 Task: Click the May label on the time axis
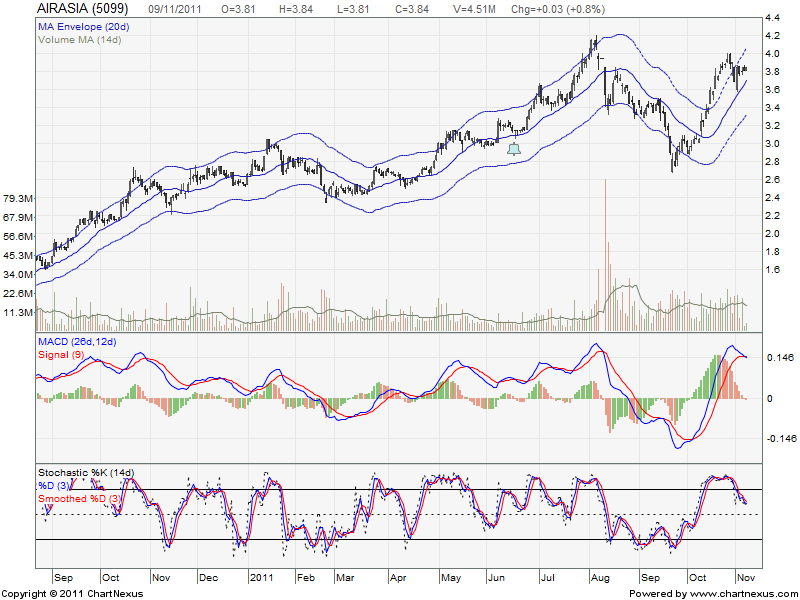click(450, 578)
